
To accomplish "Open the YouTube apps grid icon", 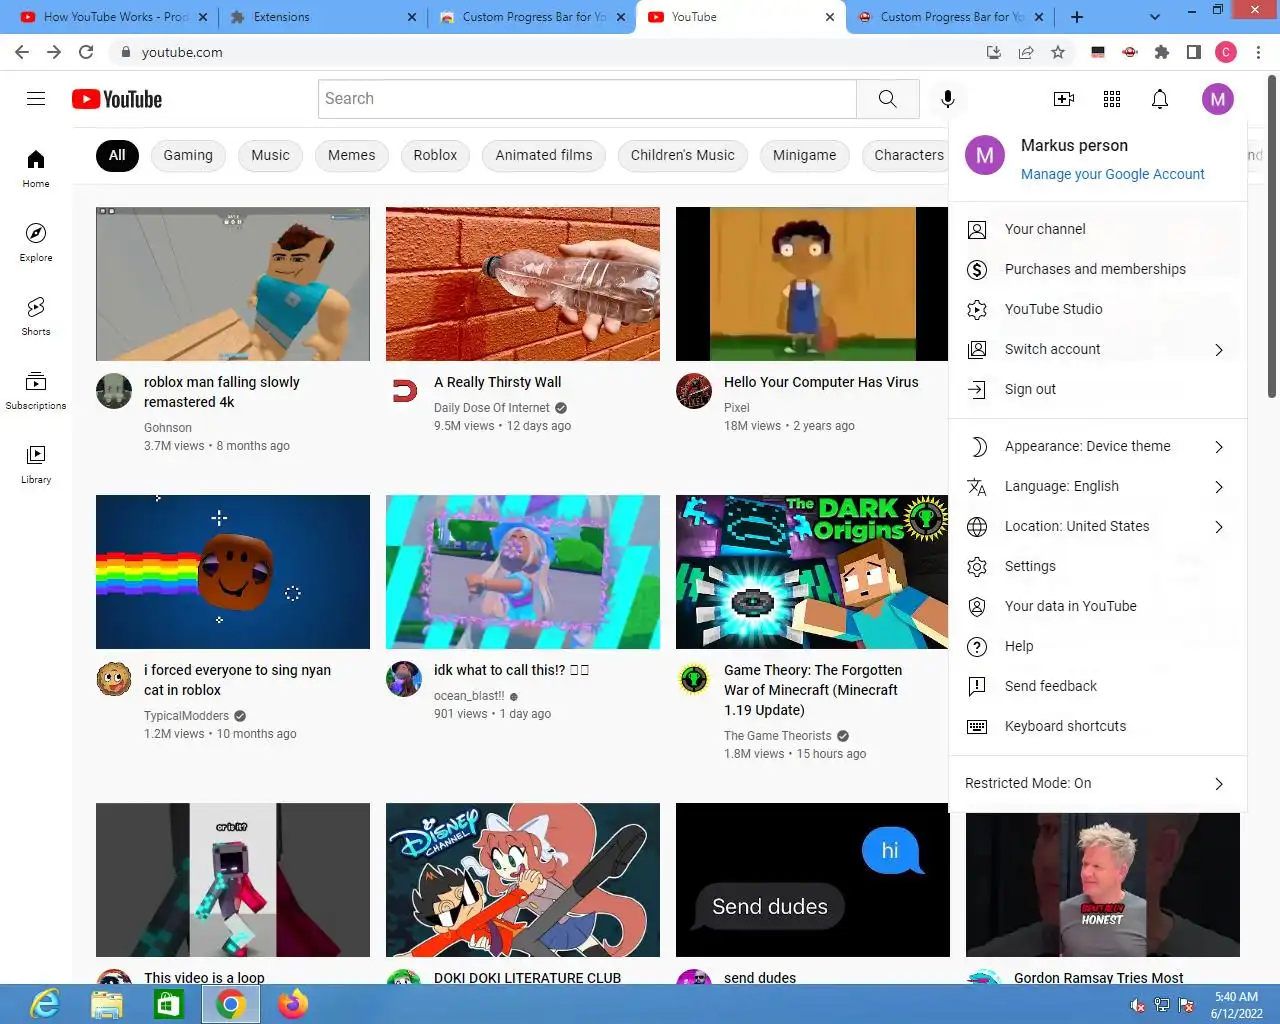I will [1112, 99].
